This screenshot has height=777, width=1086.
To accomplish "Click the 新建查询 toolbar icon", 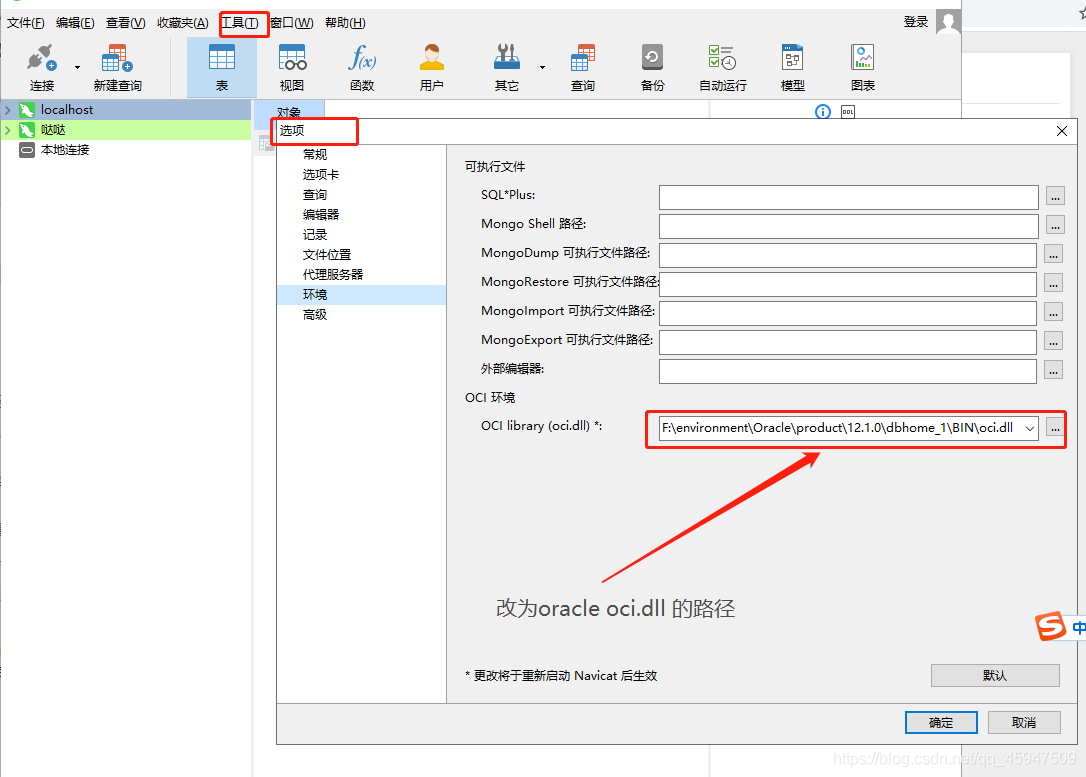I will click(x=117, y=67).
